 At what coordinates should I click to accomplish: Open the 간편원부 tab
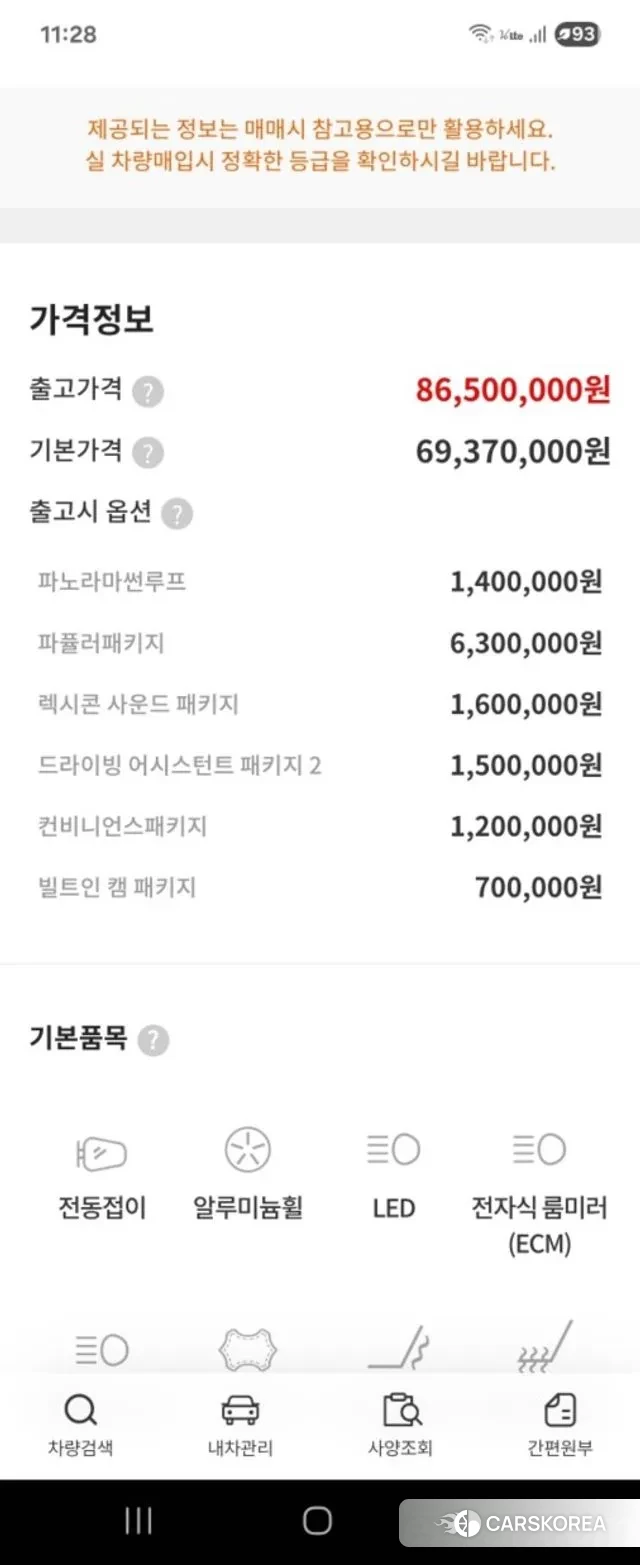560,1425
